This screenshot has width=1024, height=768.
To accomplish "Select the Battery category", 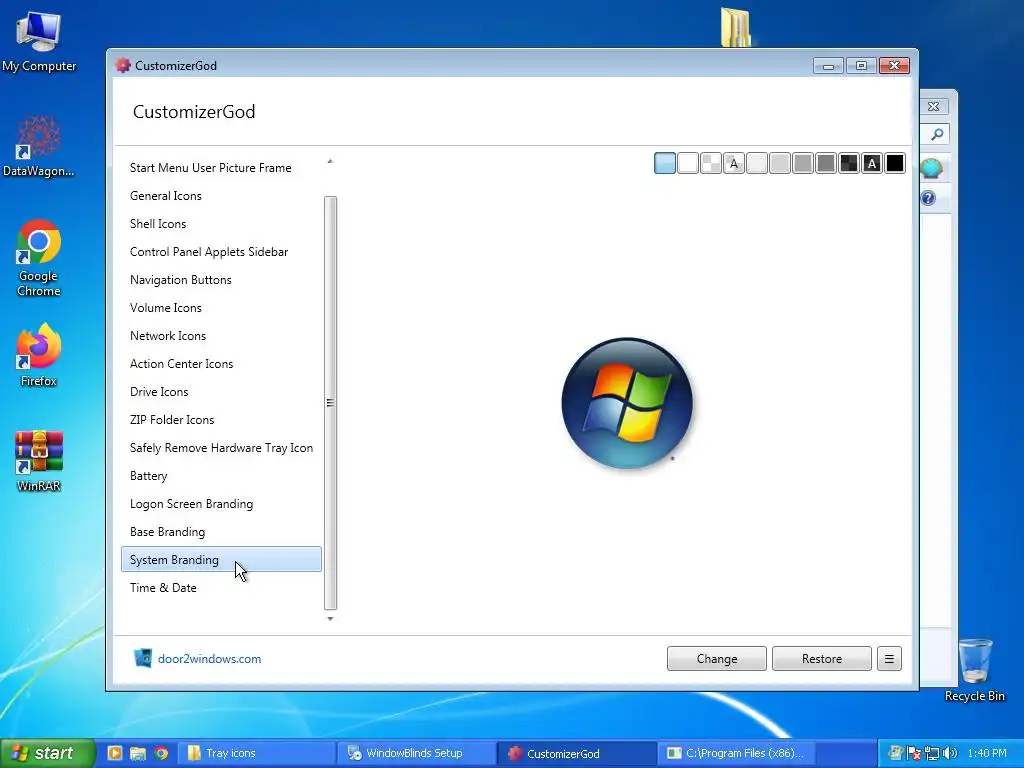I will [x=221, y=476].
